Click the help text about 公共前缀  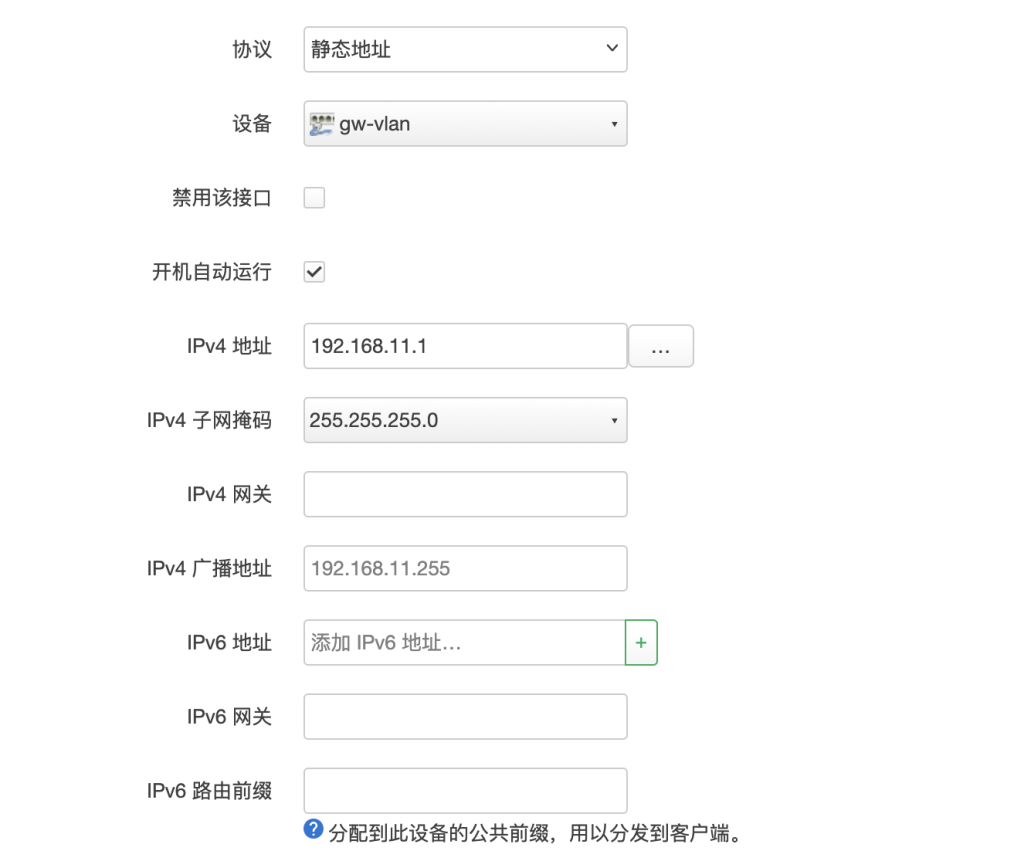(530, 832)
